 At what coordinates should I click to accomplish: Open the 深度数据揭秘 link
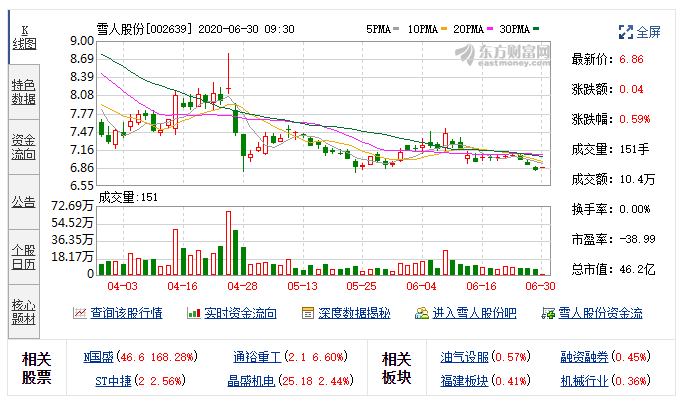[354, 313]
